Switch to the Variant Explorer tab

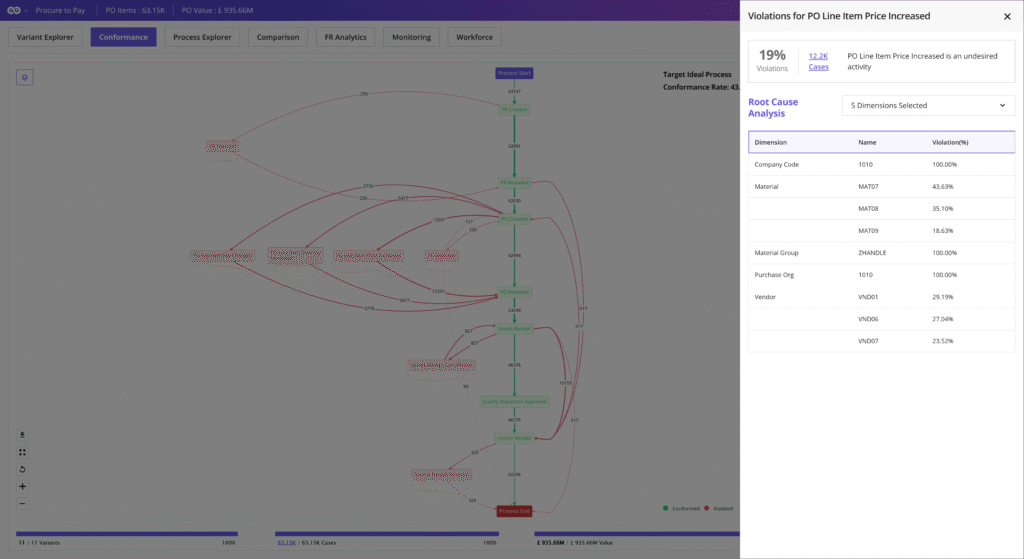tap(45, 37)
